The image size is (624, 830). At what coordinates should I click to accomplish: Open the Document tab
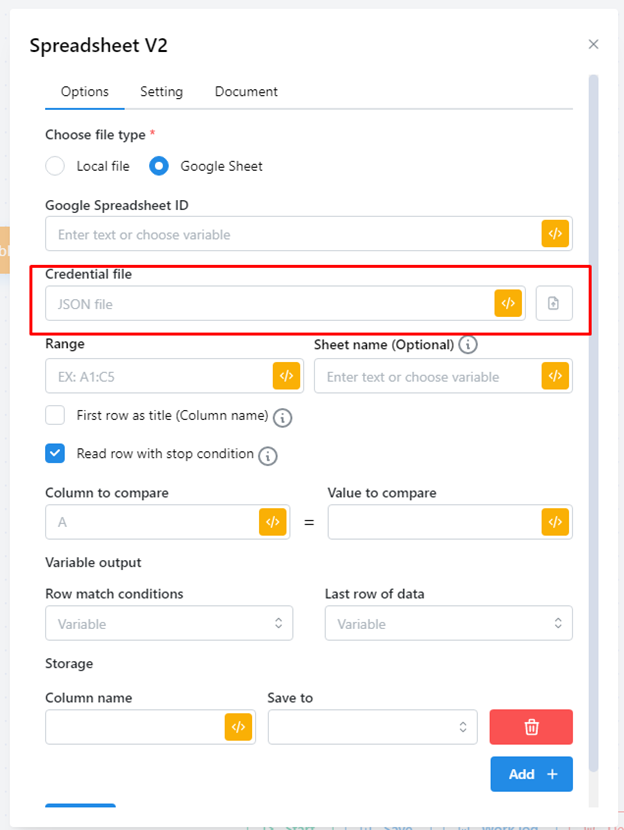(246, 92)
